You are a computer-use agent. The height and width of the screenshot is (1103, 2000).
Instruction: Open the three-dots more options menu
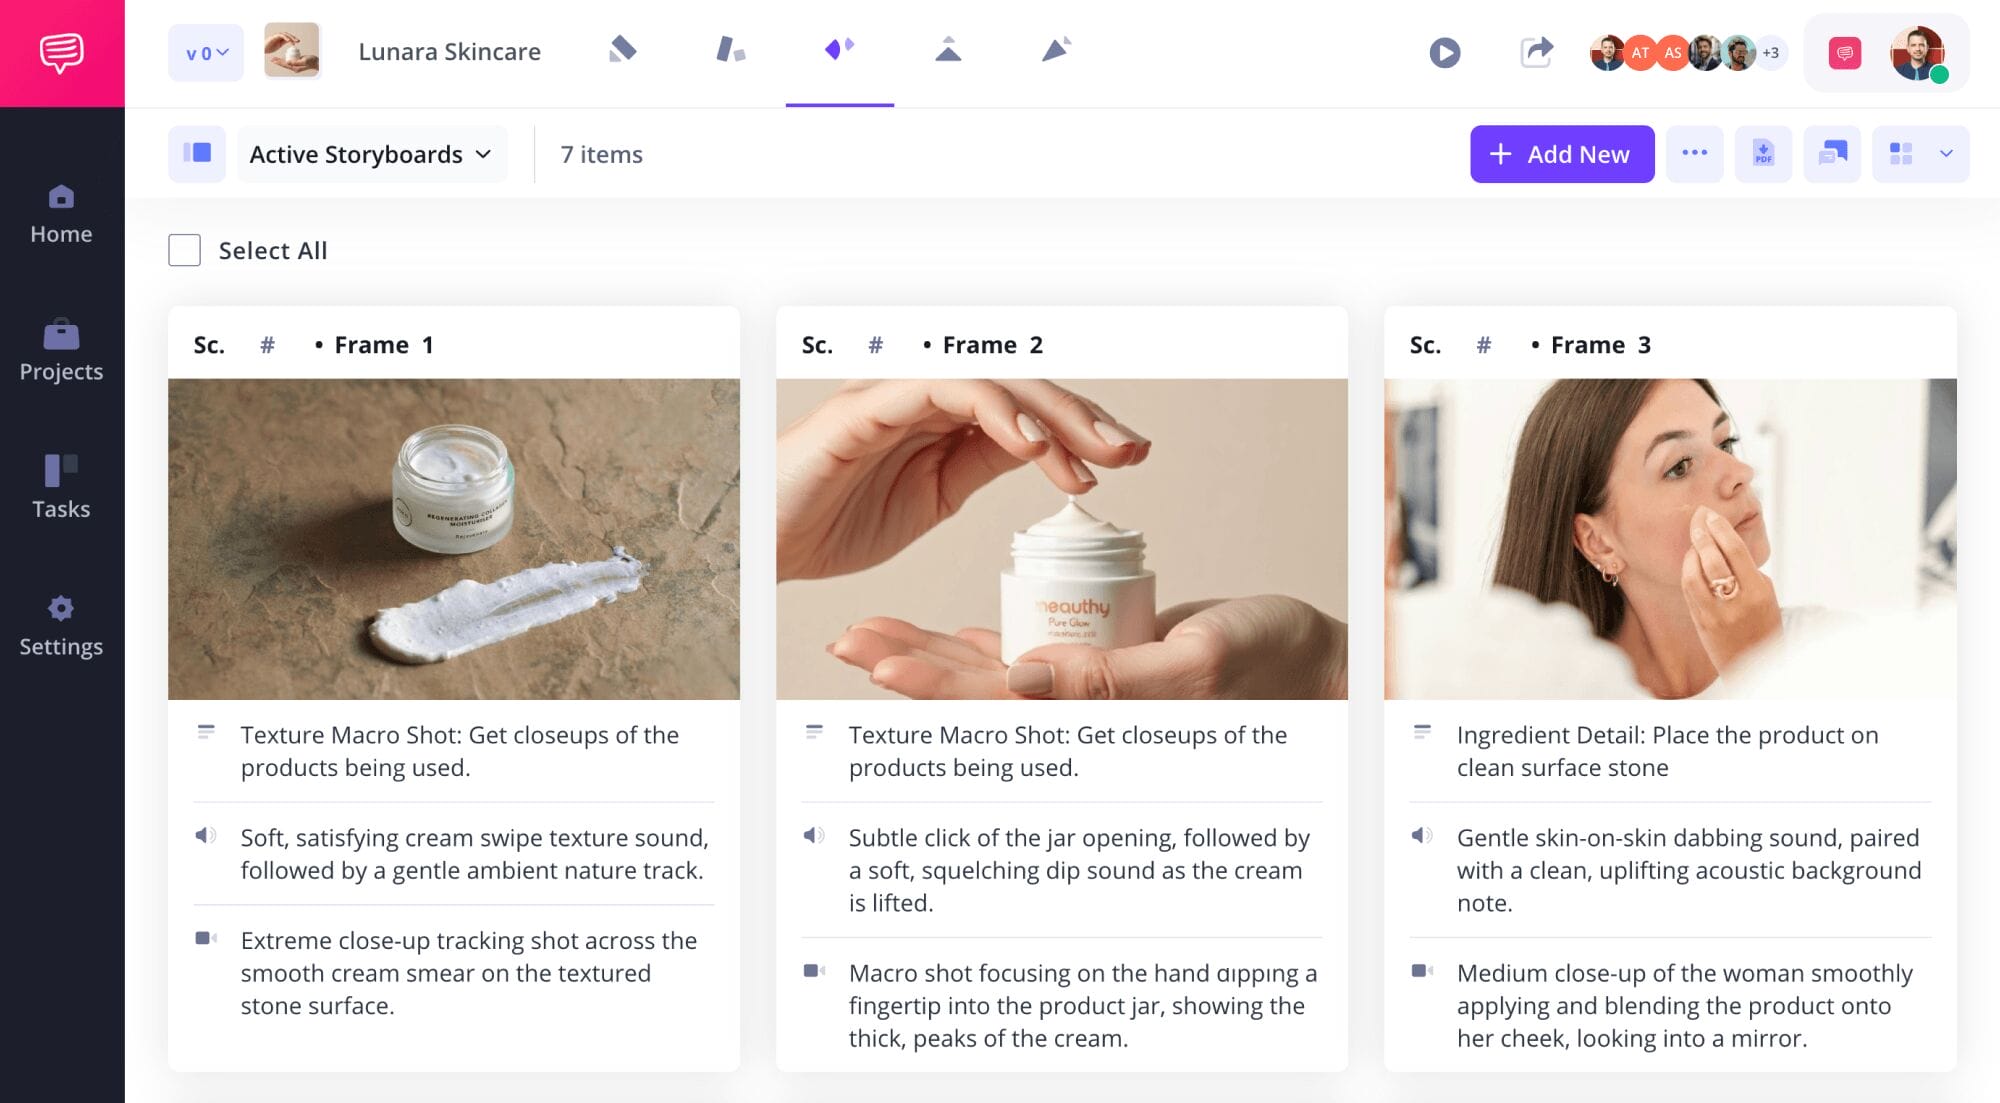[1695, 153]
